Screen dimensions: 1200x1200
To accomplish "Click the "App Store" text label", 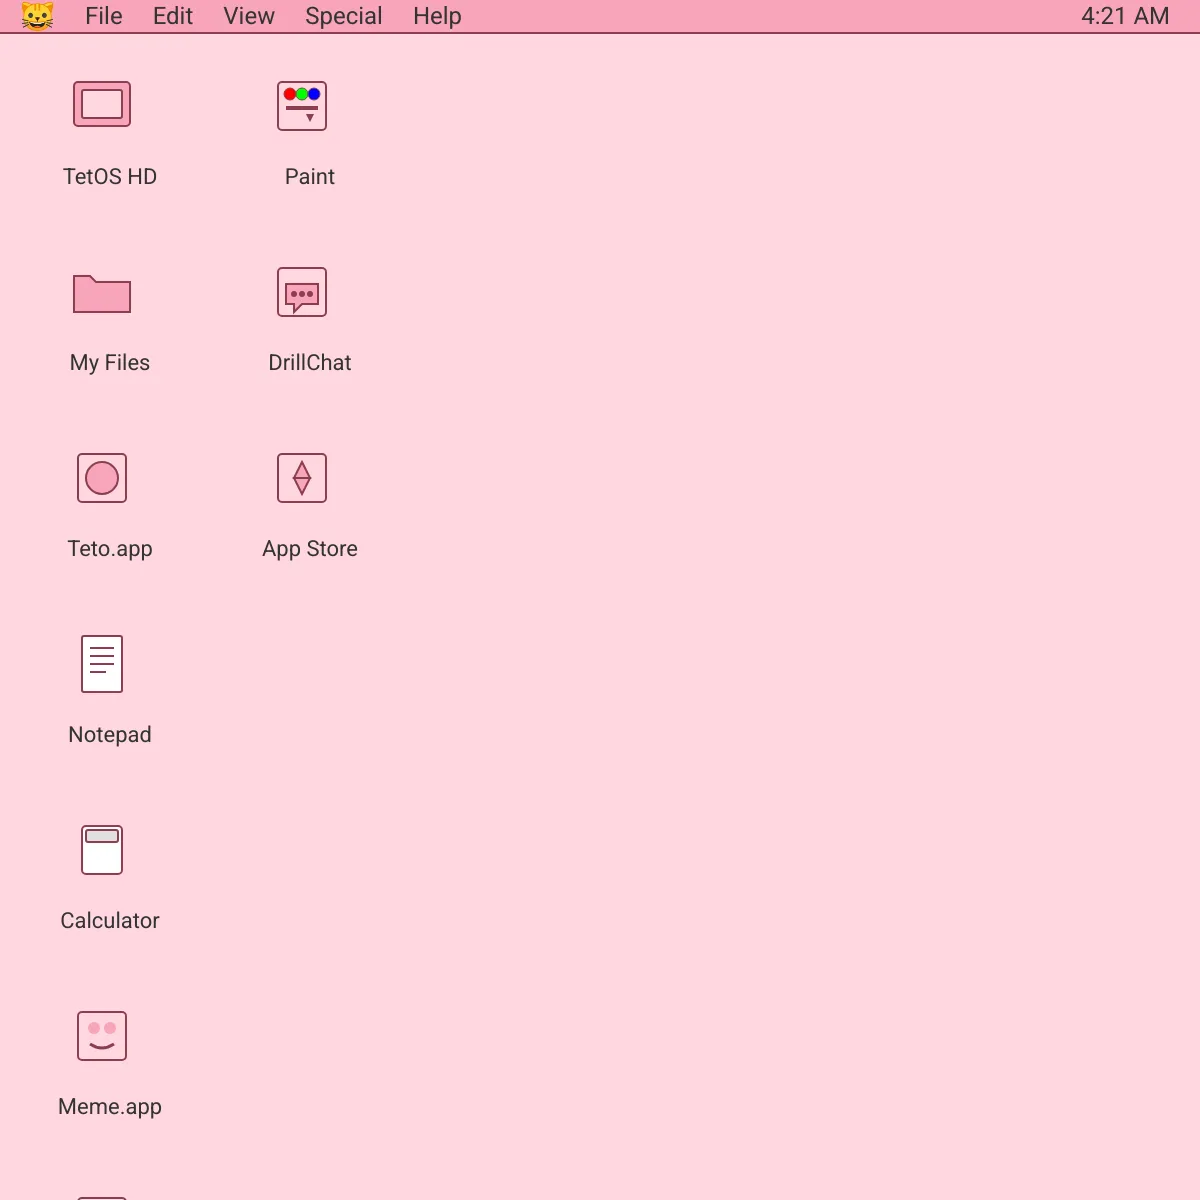I will 310,549.
